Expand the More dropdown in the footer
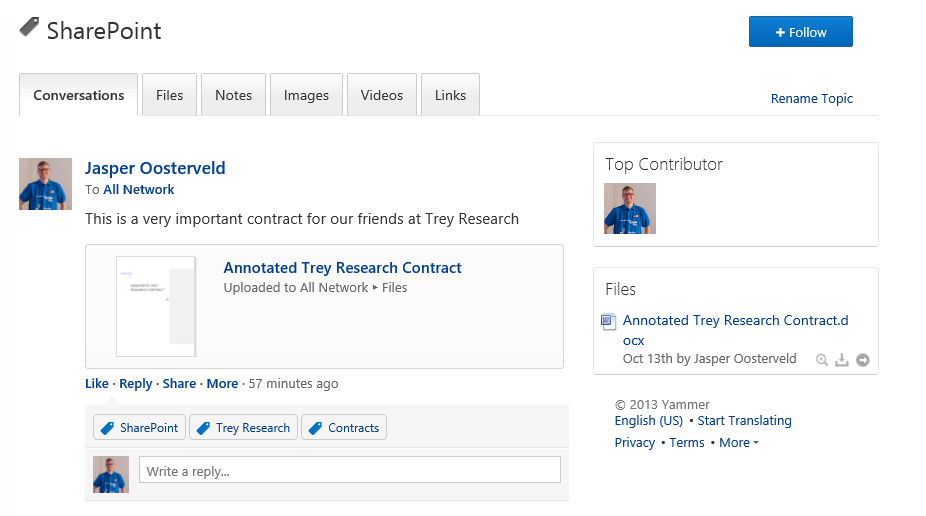 click(x=739, y=443)
